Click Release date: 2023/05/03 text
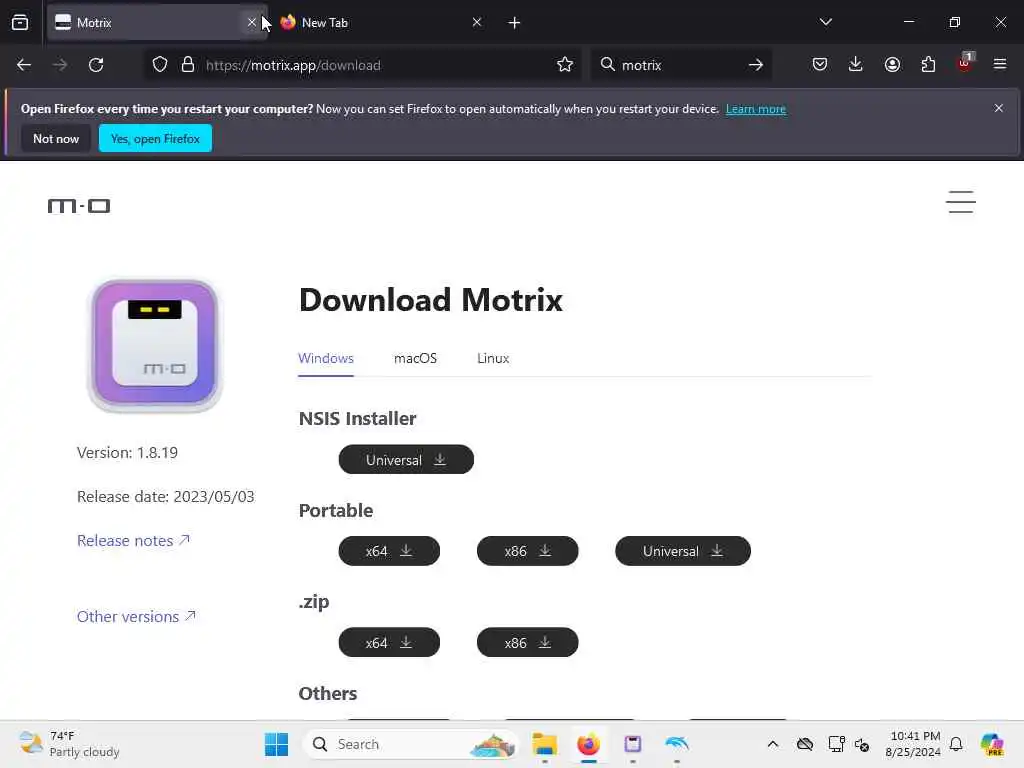 166,496
